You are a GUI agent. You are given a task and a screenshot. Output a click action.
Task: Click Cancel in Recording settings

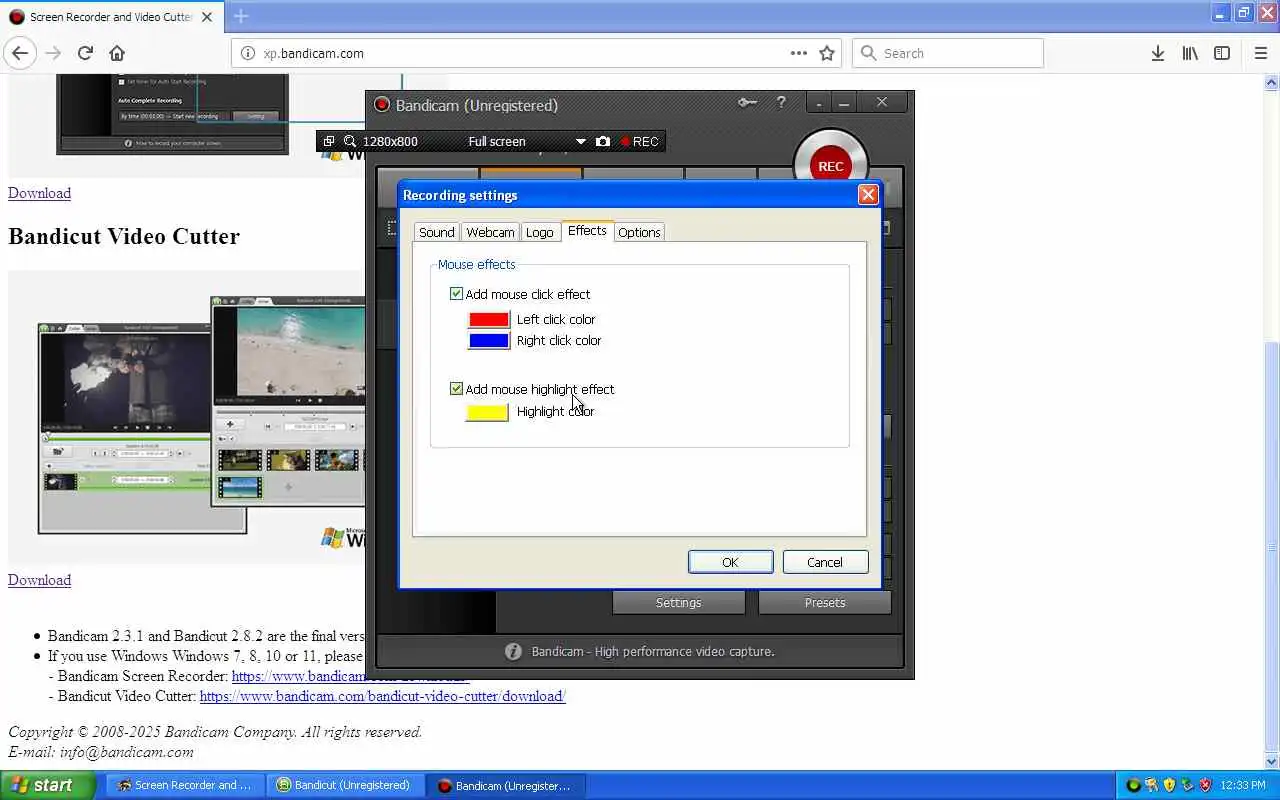point(825,562)
